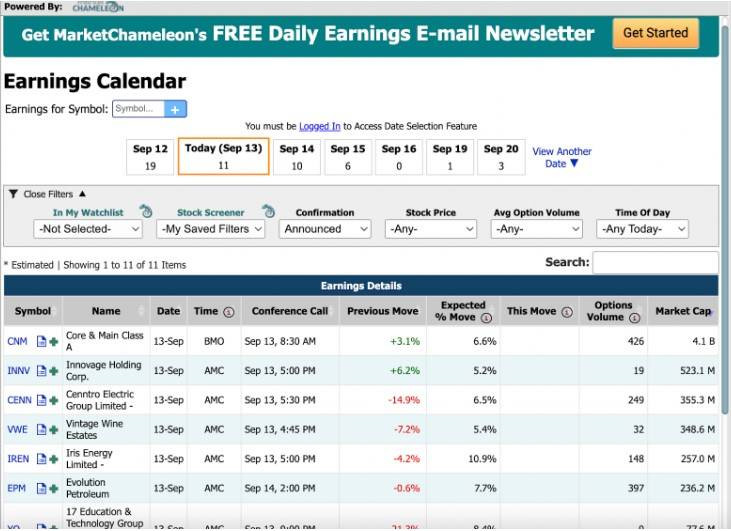Select Sep 16 date tab

[399, 157]
